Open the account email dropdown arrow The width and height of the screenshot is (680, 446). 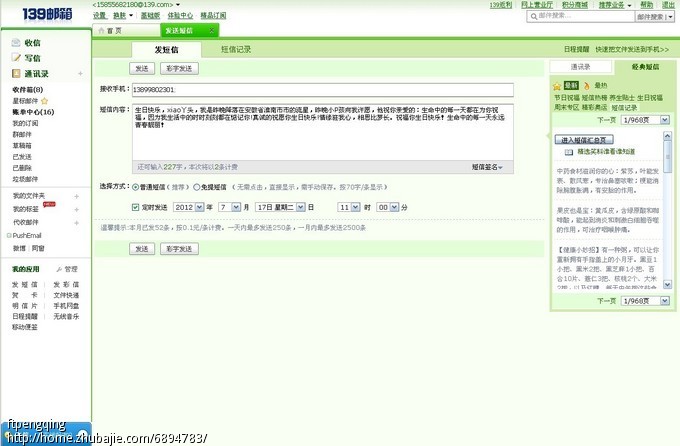[x=178, y=5]
